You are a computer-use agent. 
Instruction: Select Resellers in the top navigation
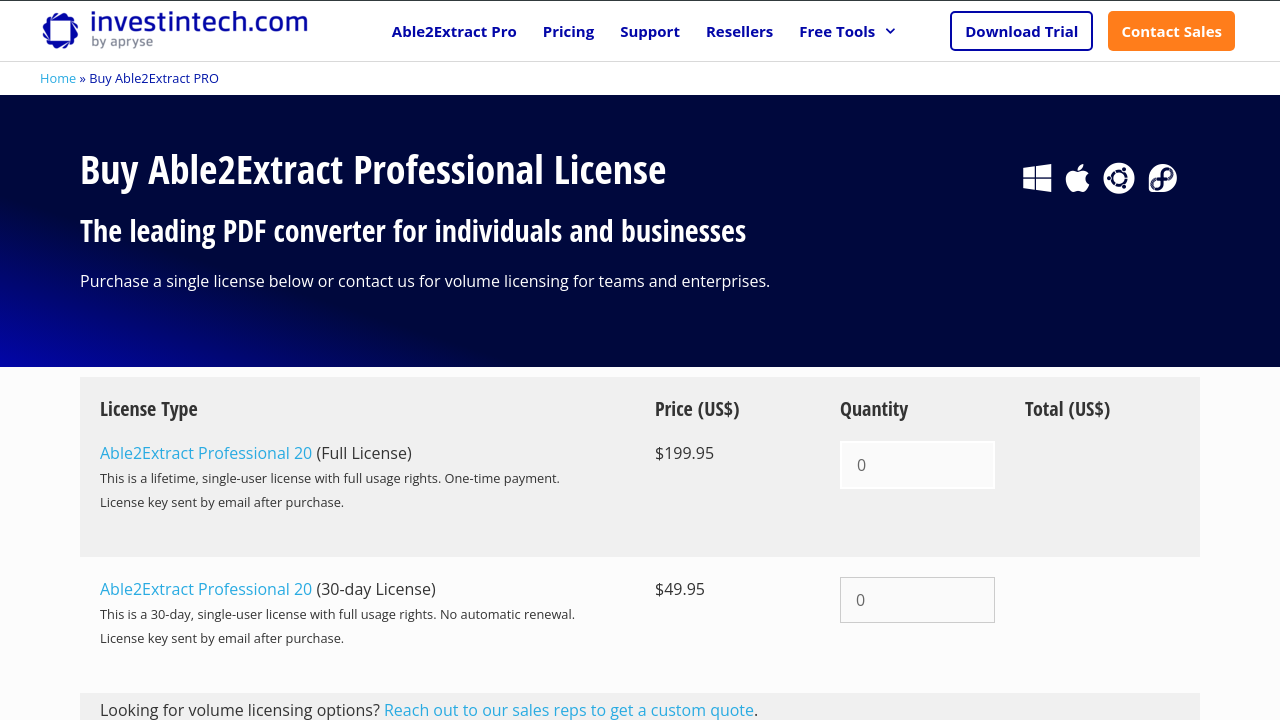739,31
